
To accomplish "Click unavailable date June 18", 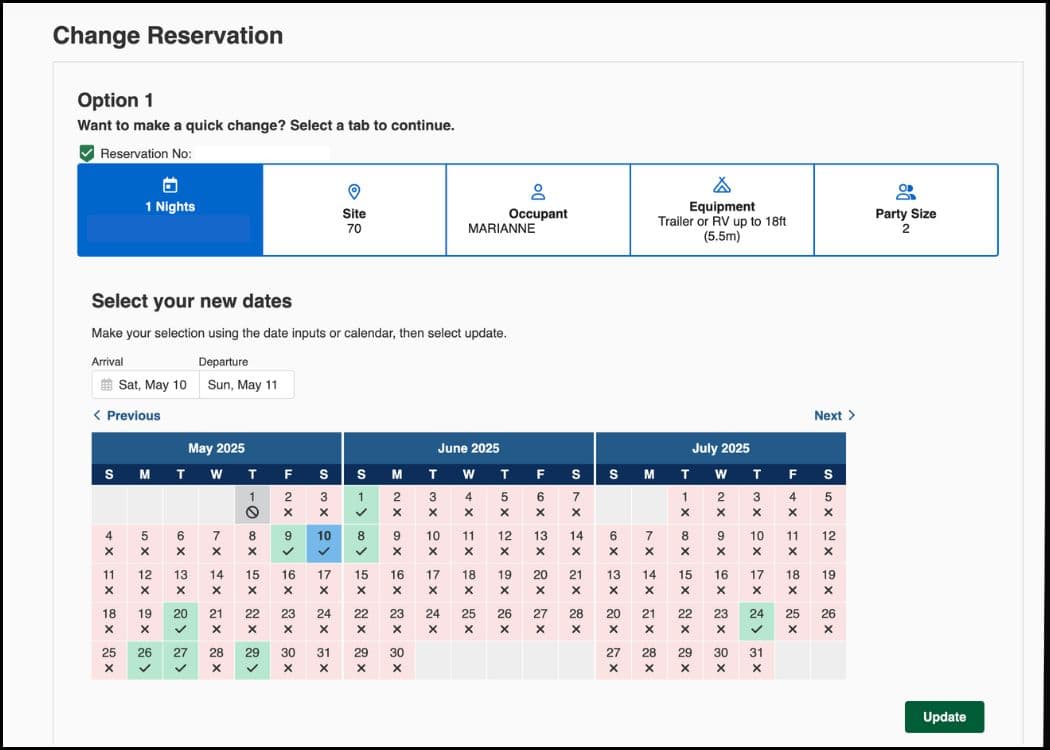I will [x=469, y=583].
